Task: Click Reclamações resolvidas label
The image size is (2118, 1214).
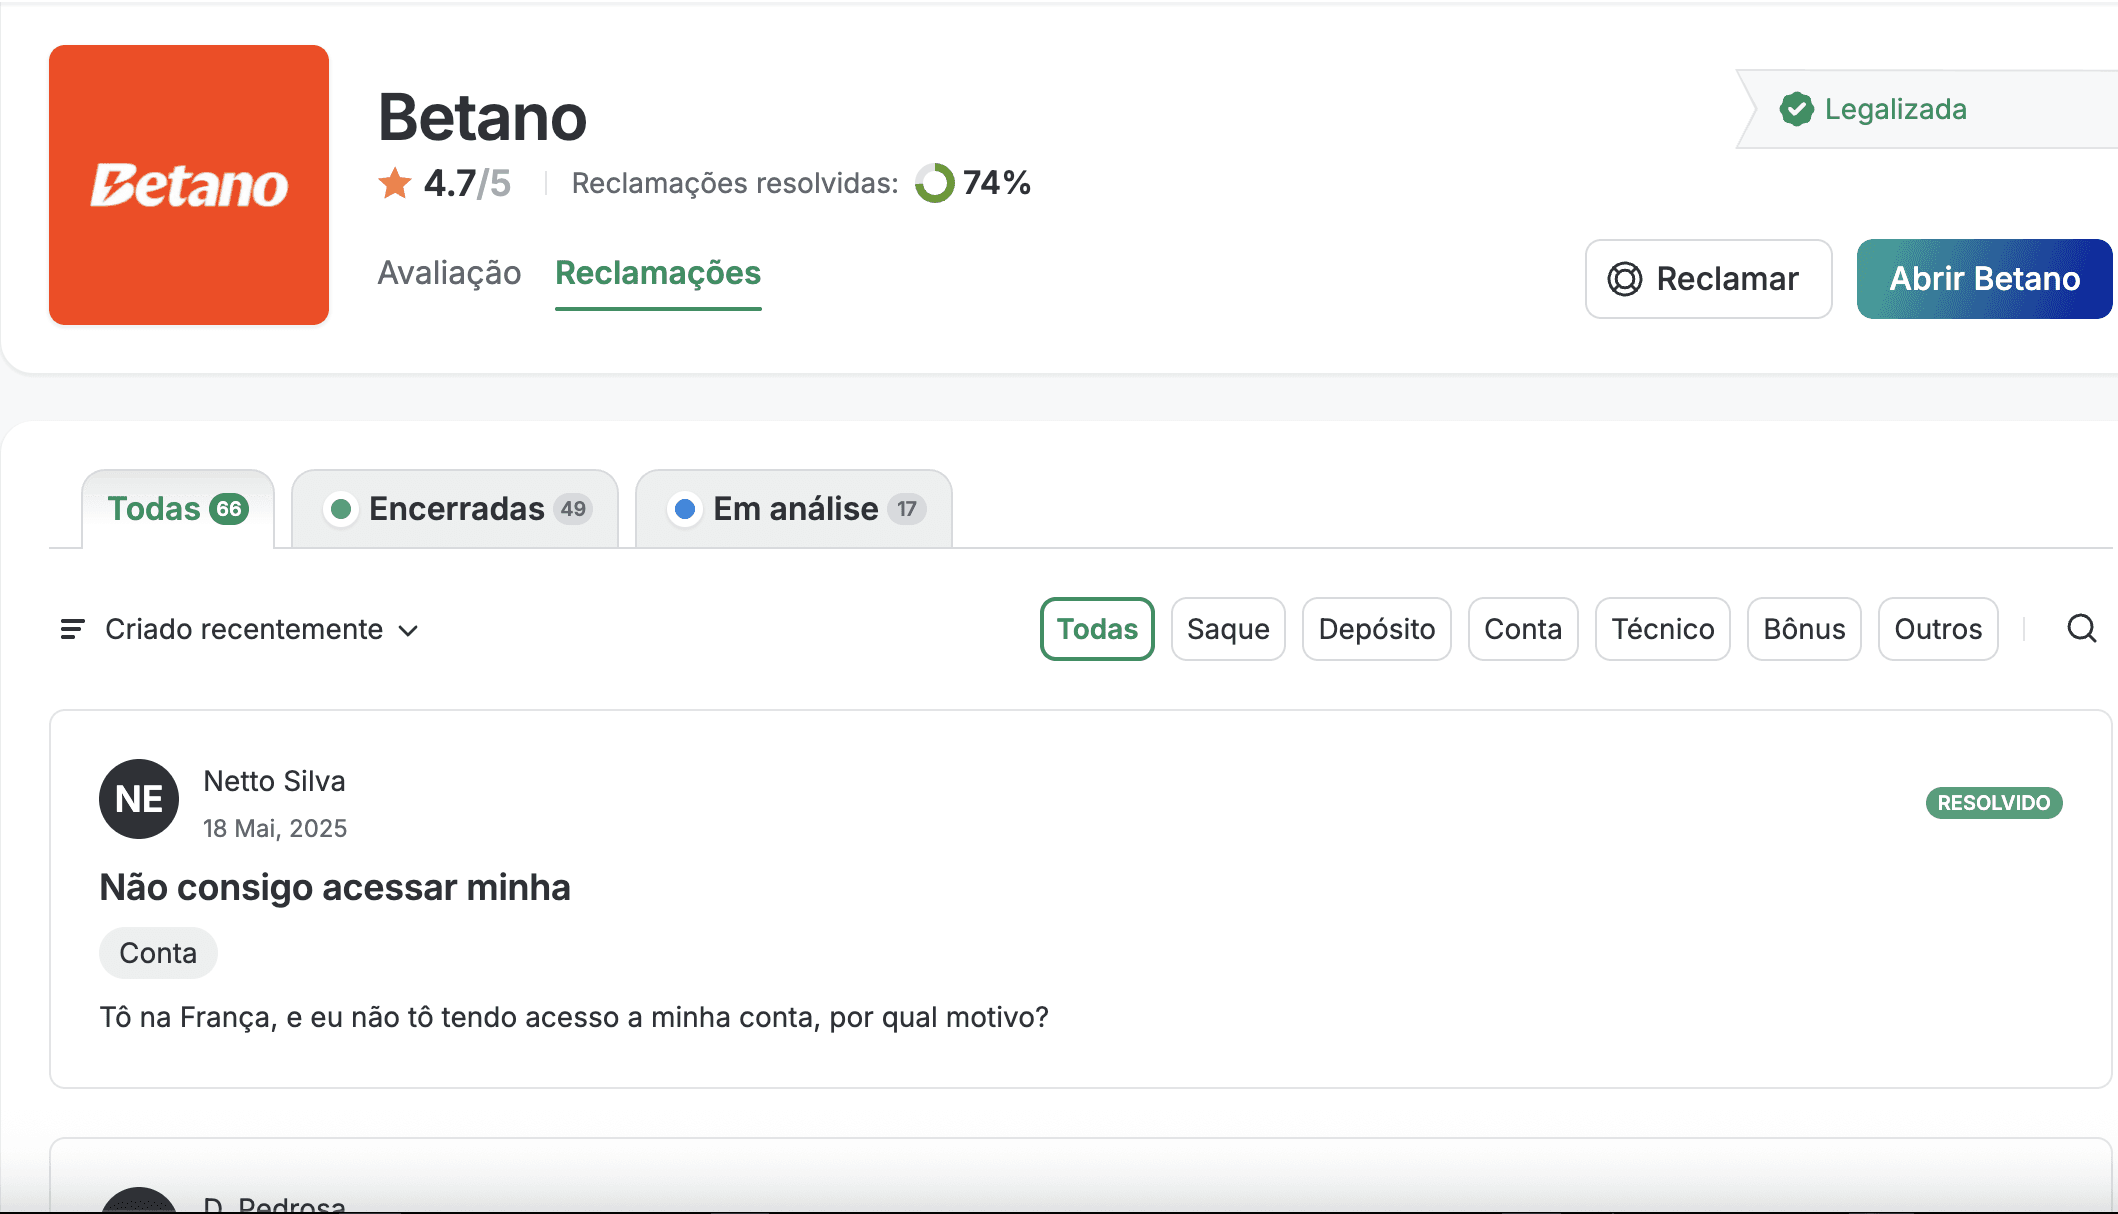Action: (735, 183)
